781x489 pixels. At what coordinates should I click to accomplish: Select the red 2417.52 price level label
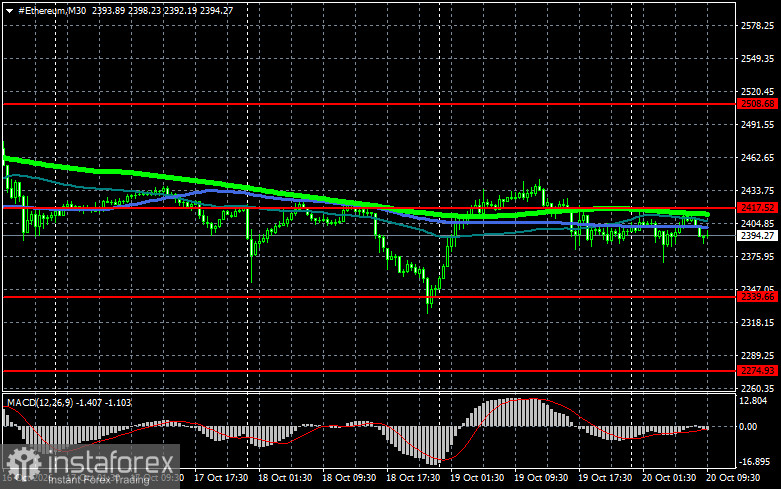tap(758, 207)
